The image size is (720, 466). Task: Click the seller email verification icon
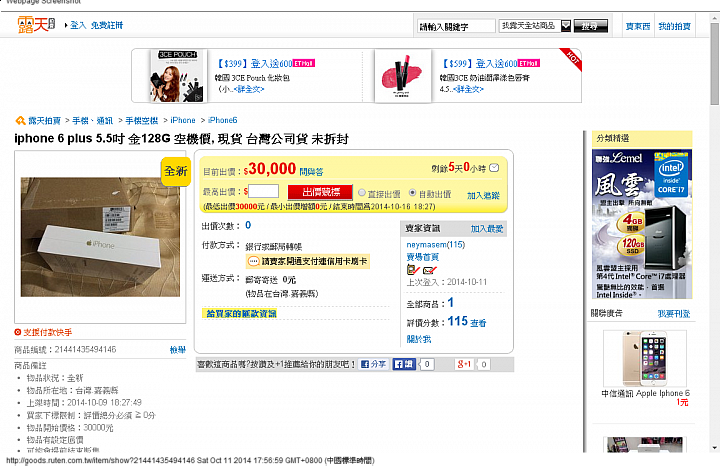(430, 270)
